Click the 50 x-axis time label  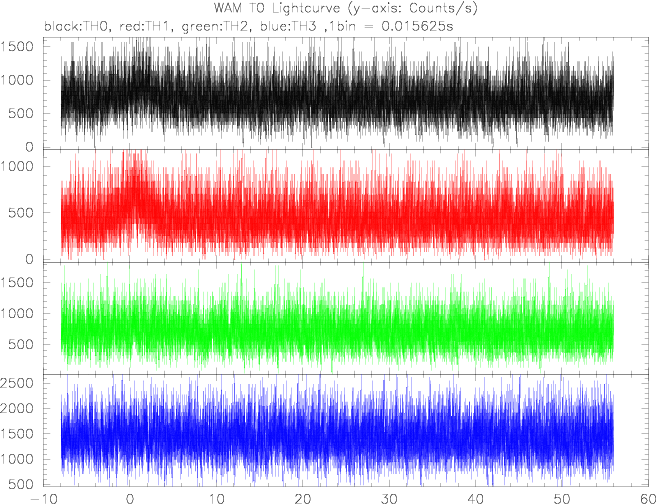562,499
